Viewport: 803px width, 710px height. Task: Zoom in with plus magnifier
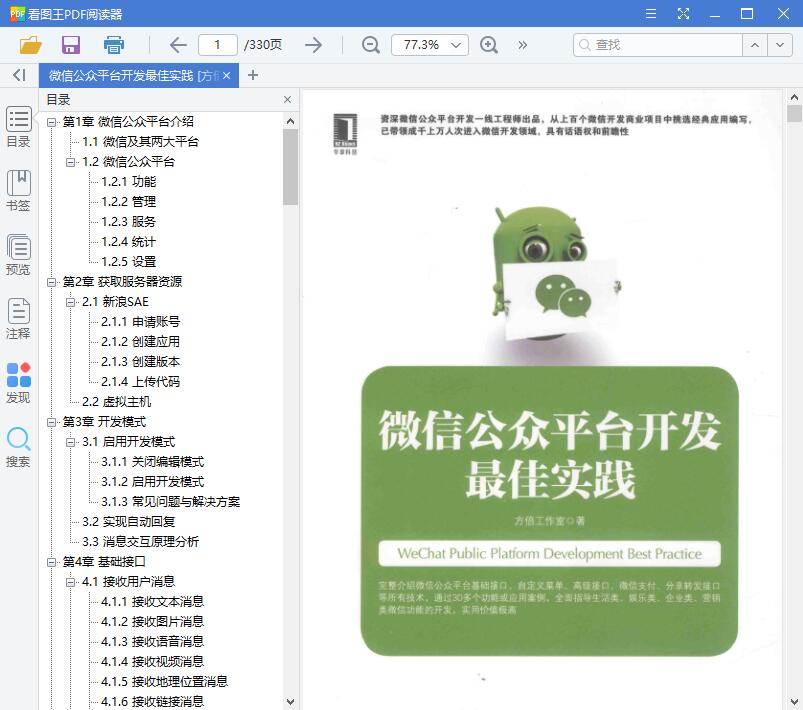pyautogui.click(x=489, y=45)
